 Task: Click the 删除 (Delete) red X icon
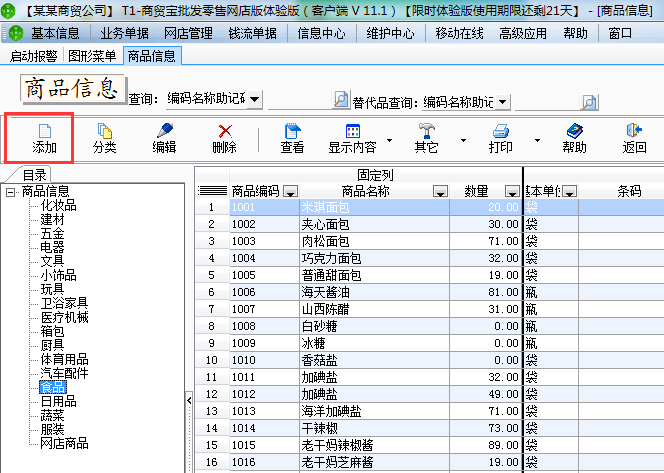click(225, 131)
